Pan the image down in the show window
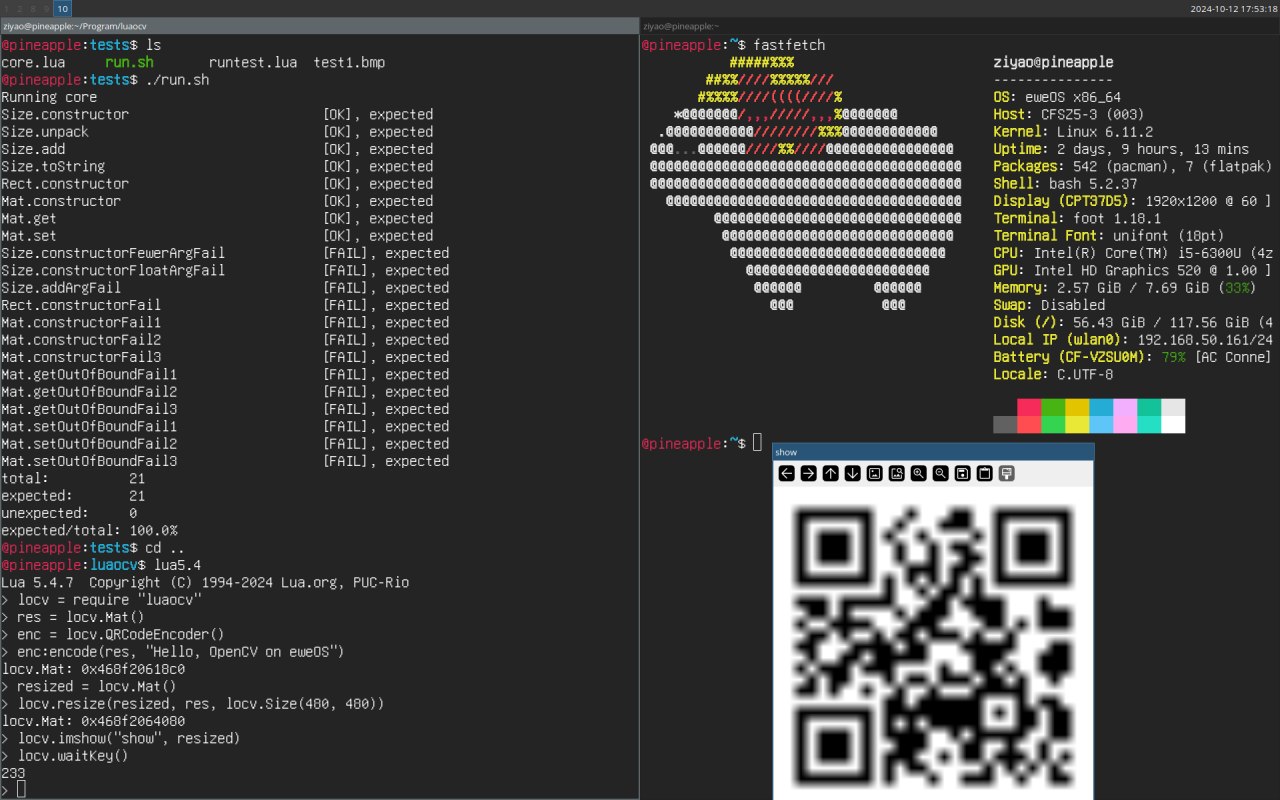Image resolution: width=1280 pixels, height=800 pixels. [x=853, y=473]
